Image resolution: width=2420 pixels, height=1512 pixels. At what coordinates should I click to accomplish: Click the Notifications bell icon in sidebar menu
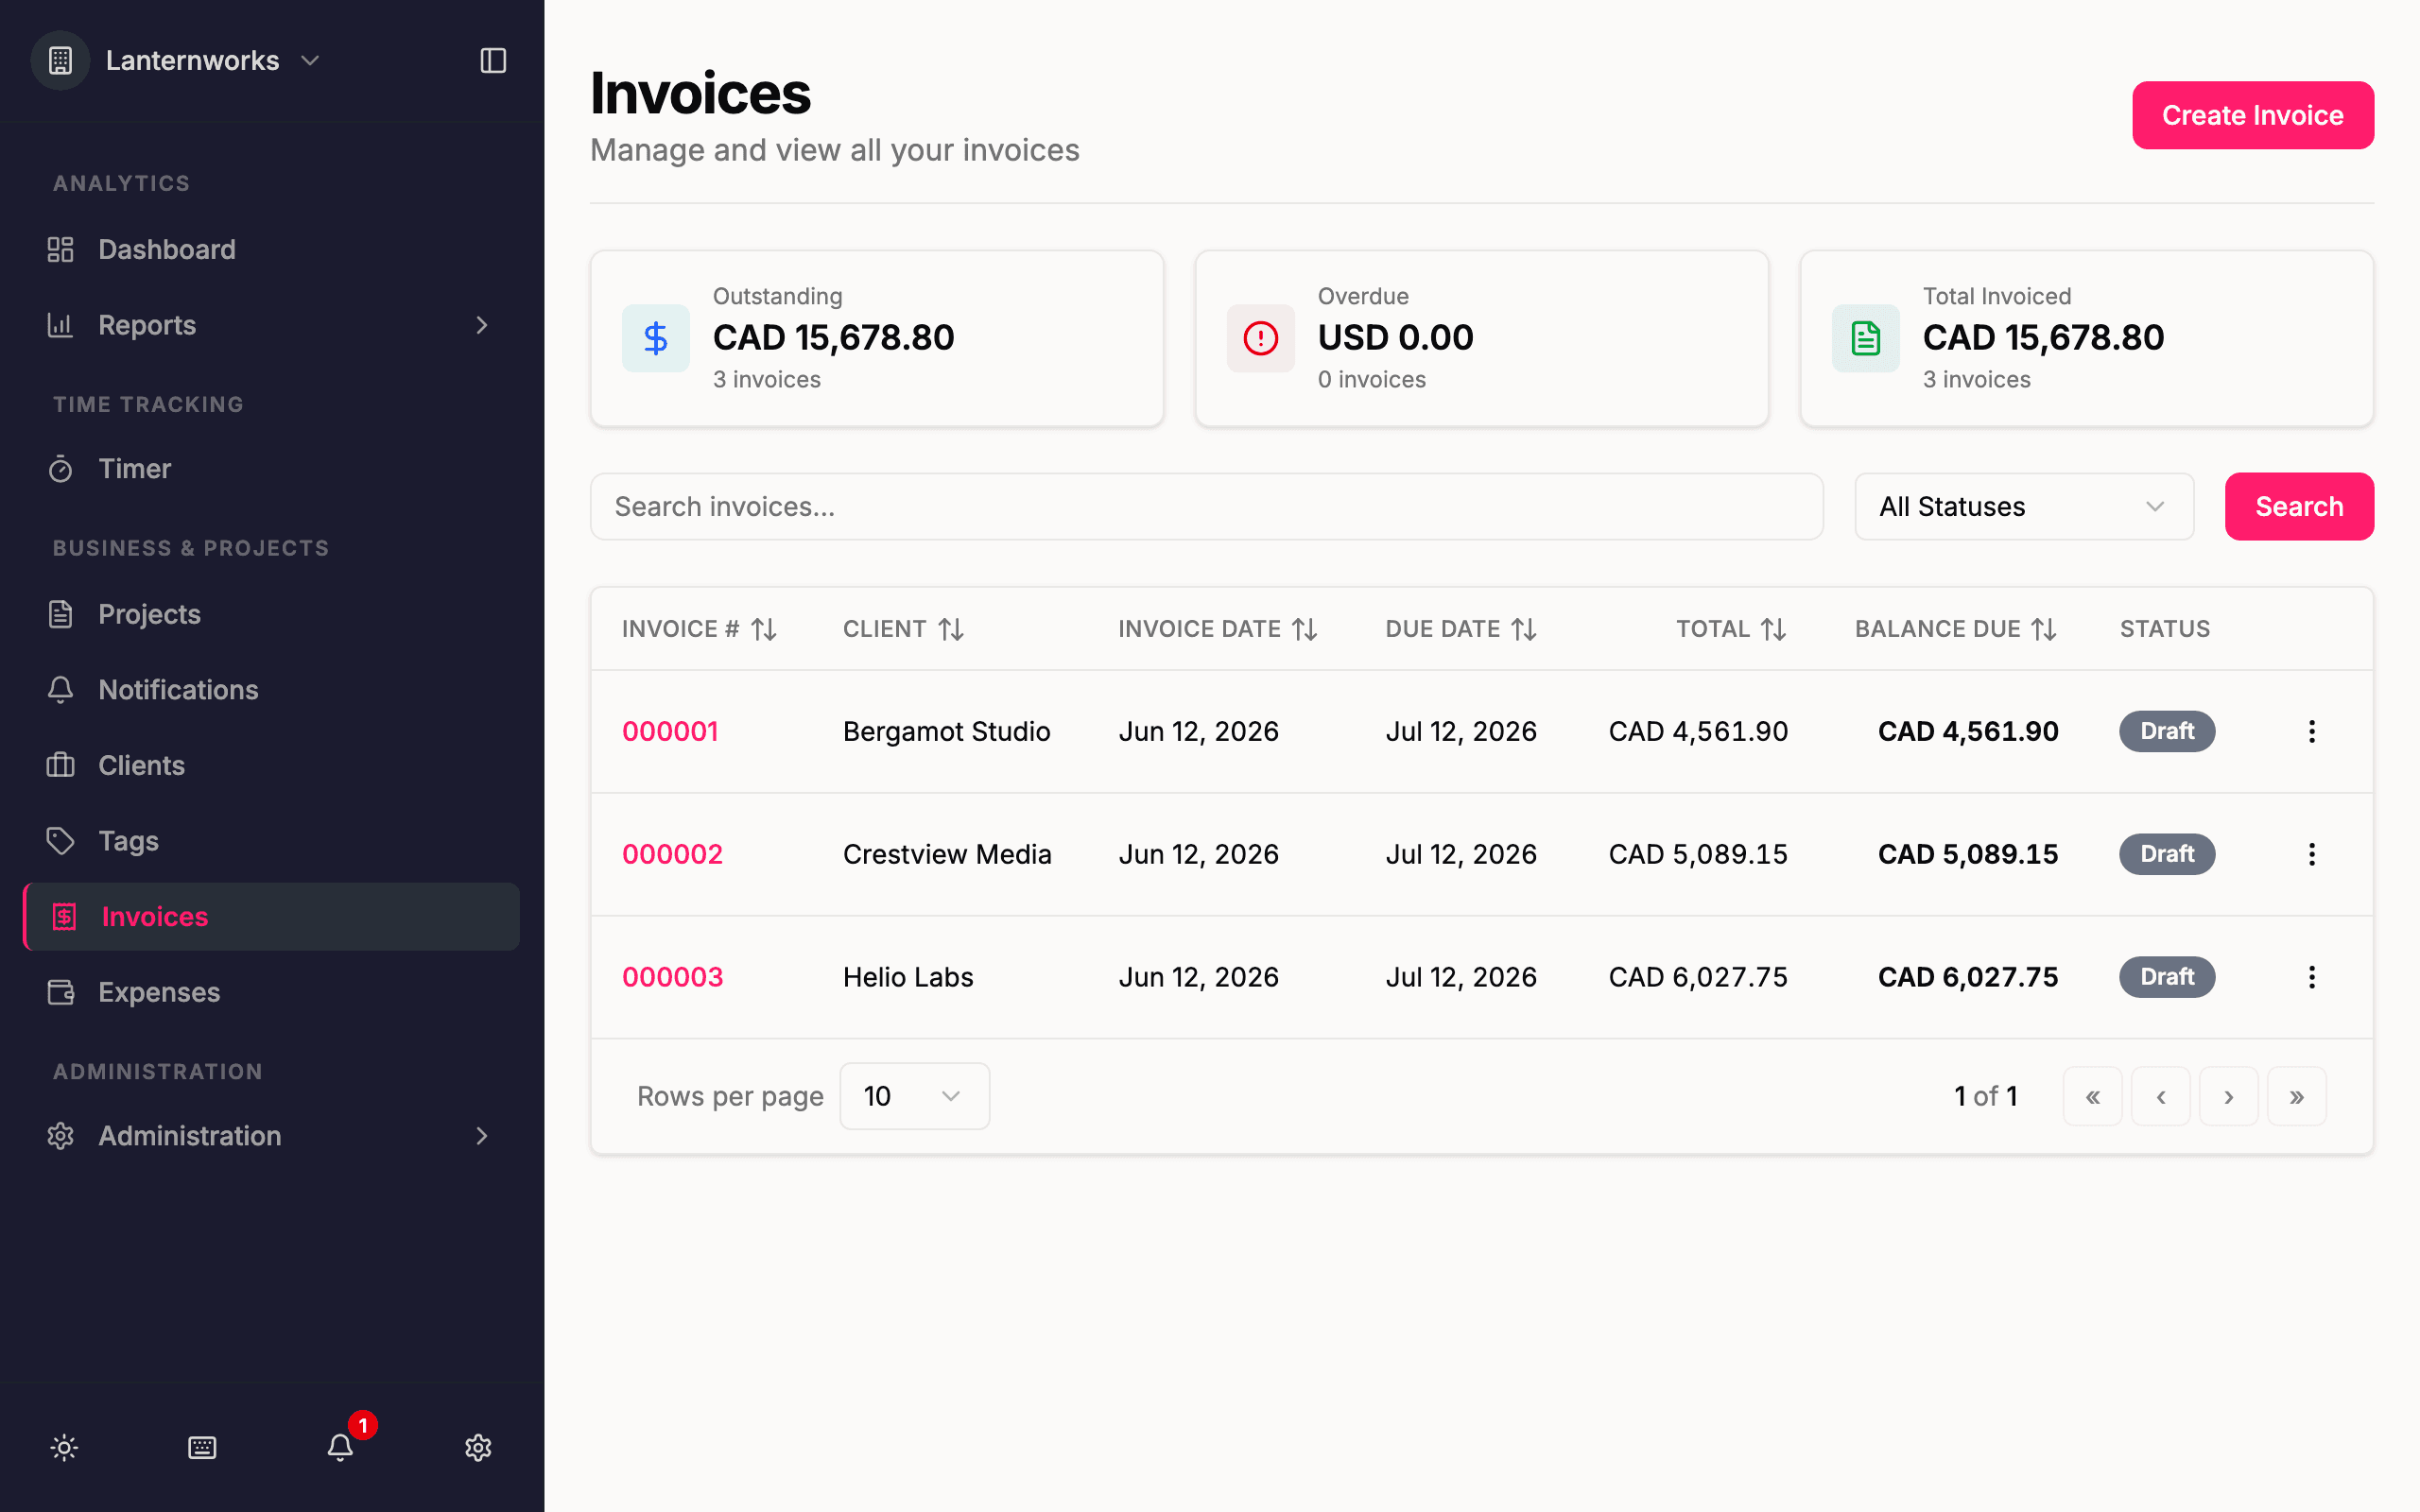[60, 689]
